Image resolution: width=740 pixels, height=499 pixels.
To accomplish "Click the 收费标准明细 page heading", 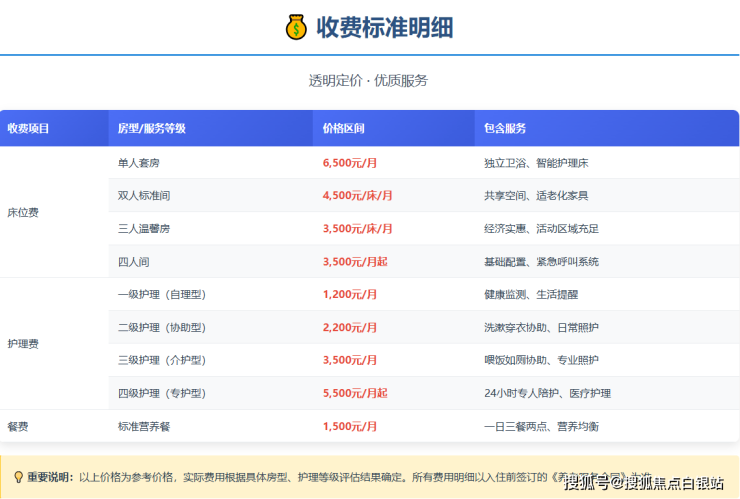I will pos(385,27).
